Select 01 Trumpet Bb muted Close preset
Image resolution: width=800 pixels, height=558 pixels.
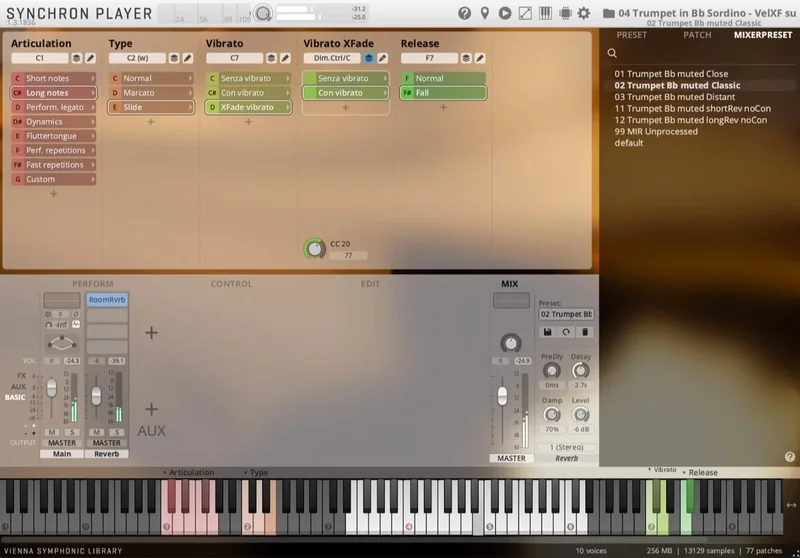[x=671, y=74]
